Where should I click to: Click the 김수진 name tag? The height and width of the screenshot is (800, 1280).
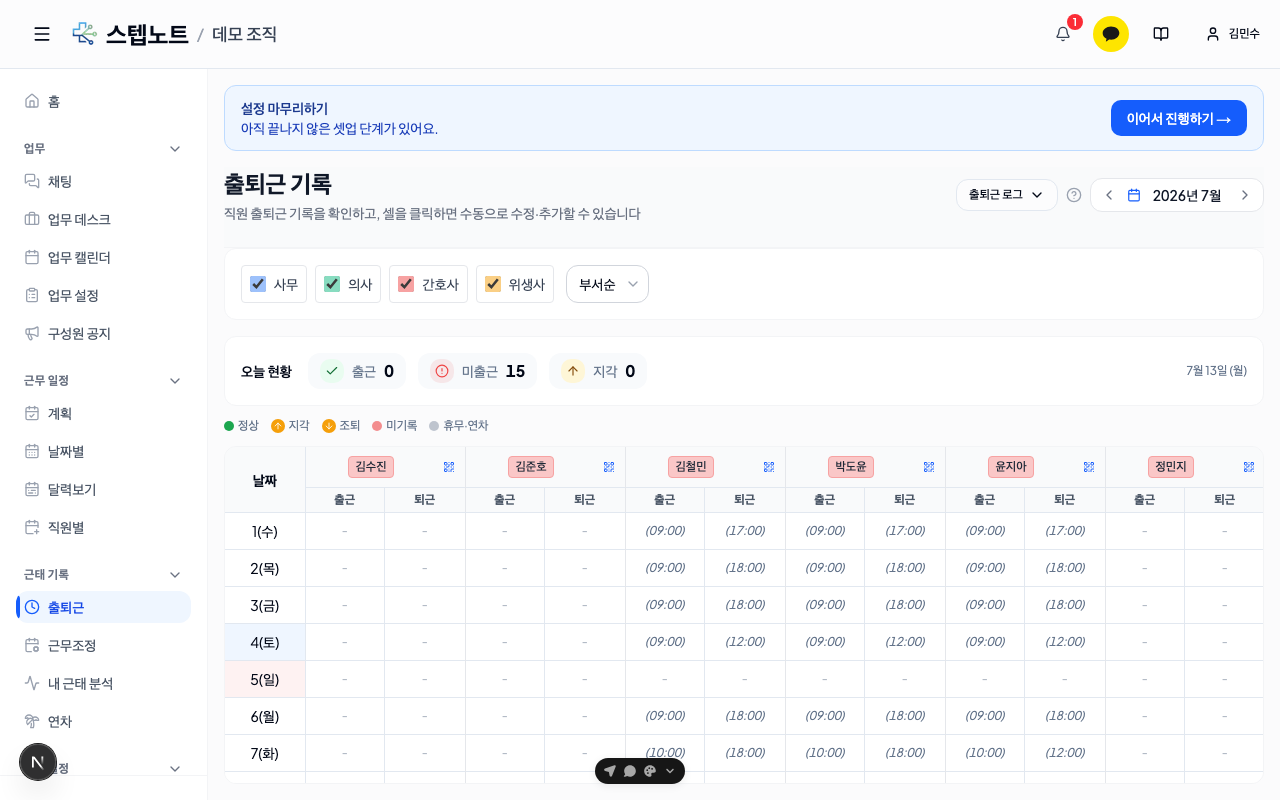371,467
